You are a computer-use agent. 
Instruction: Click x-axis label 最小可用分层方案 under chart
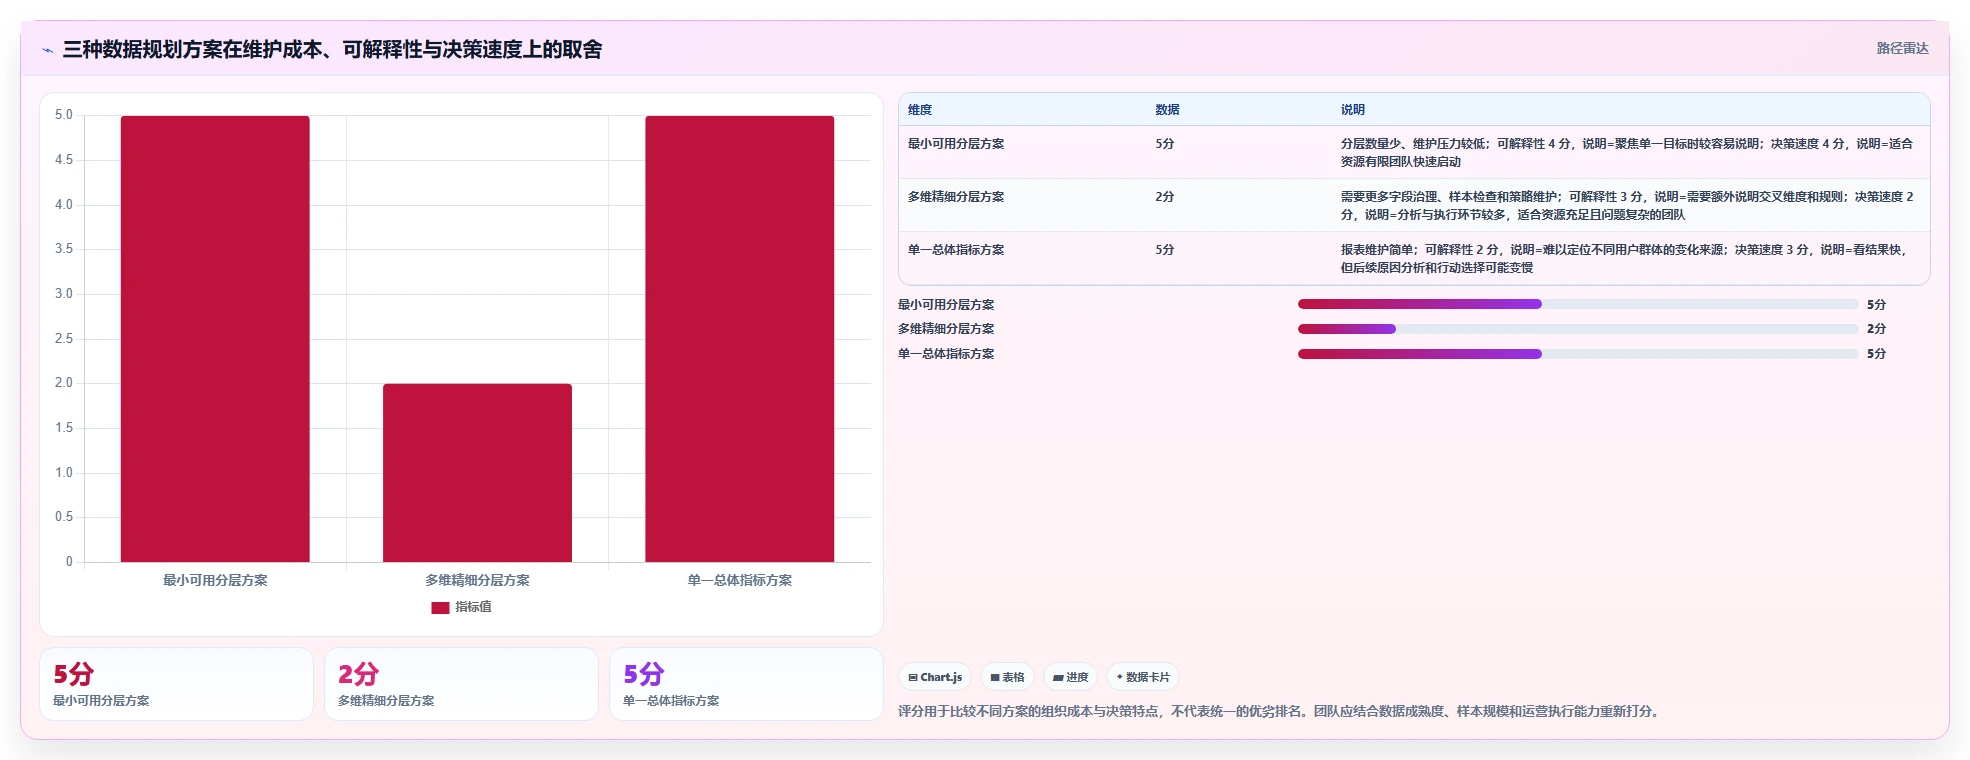(x=215, y=580)
